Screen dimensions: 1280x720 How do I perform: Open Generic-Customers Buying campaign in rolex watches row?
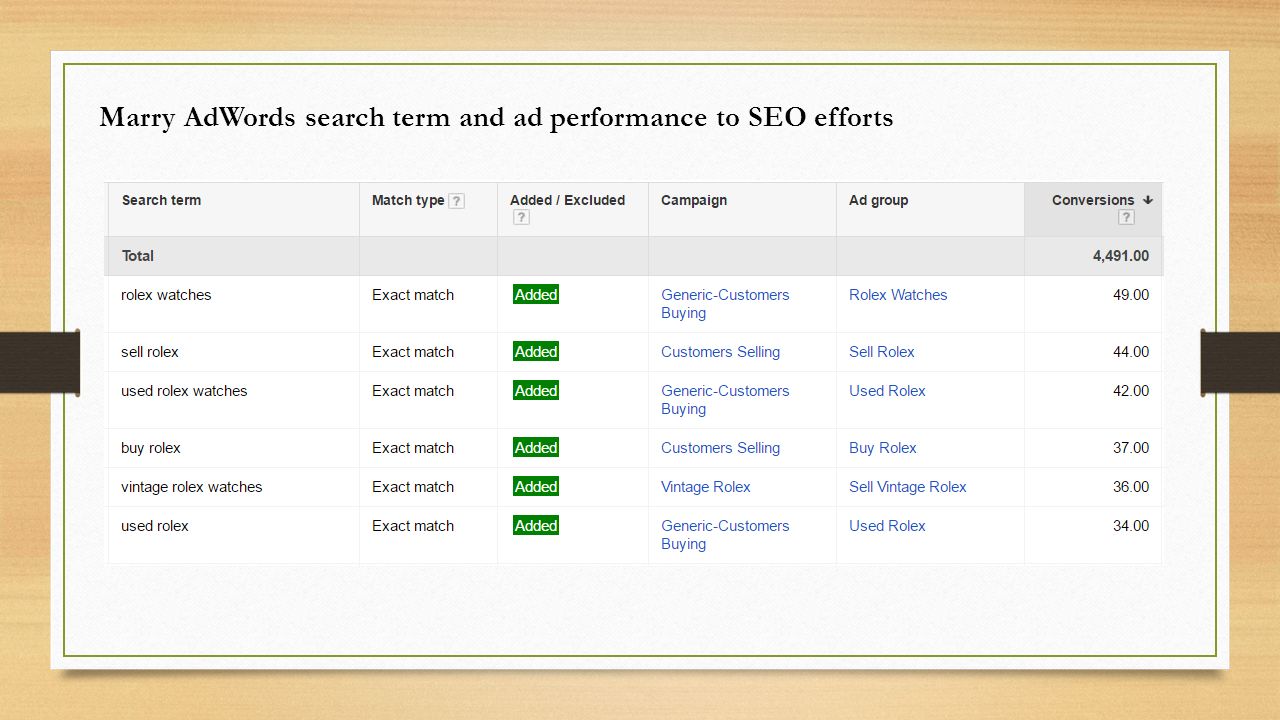tap(725, 304)
